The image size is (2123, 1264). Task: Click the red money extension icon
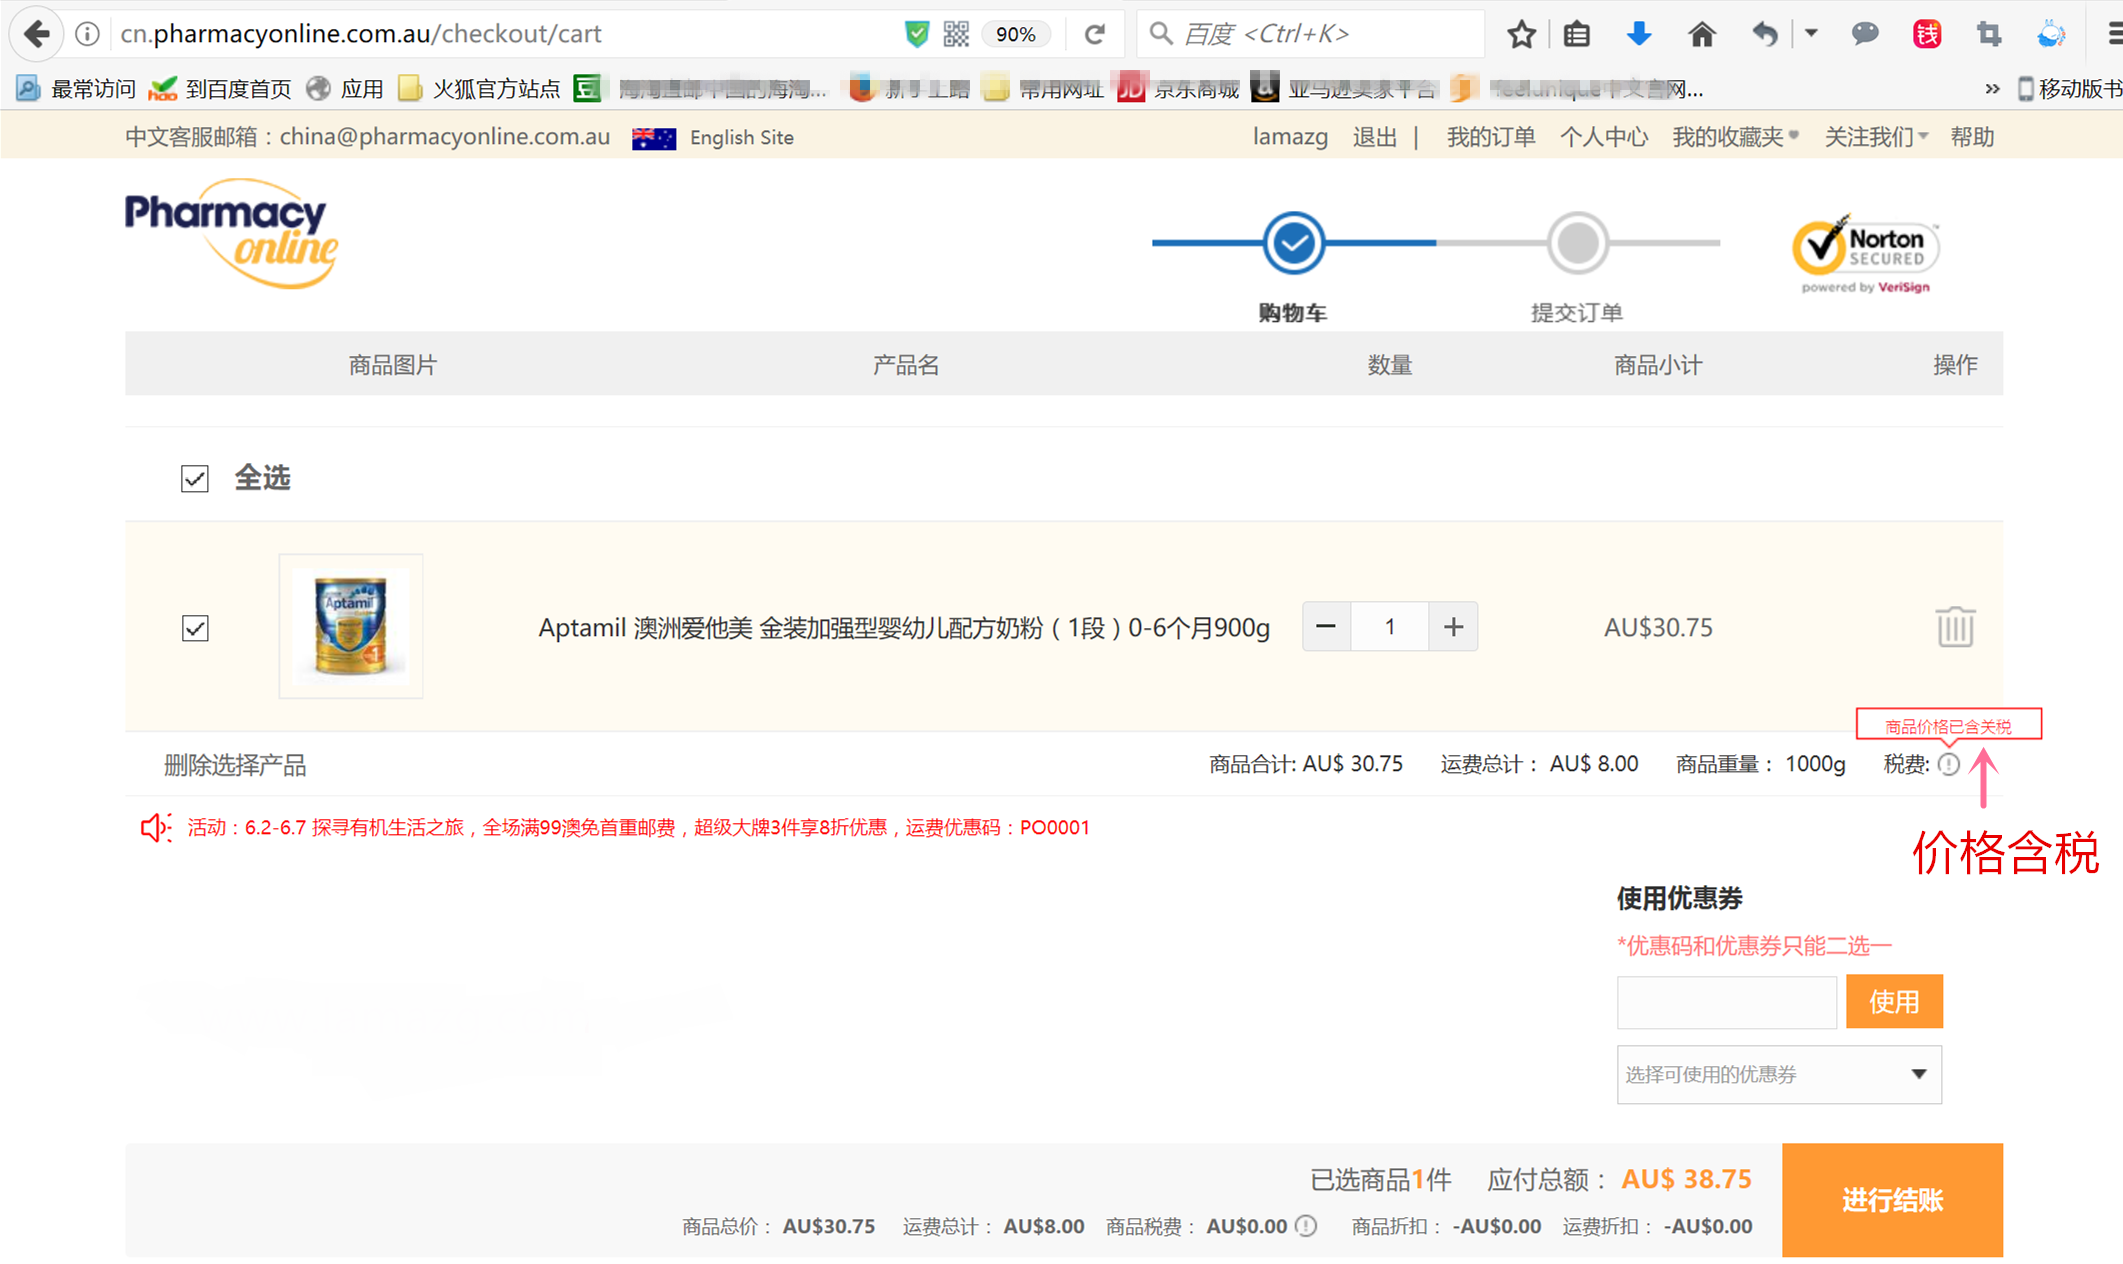click(x=1927, y=34)
